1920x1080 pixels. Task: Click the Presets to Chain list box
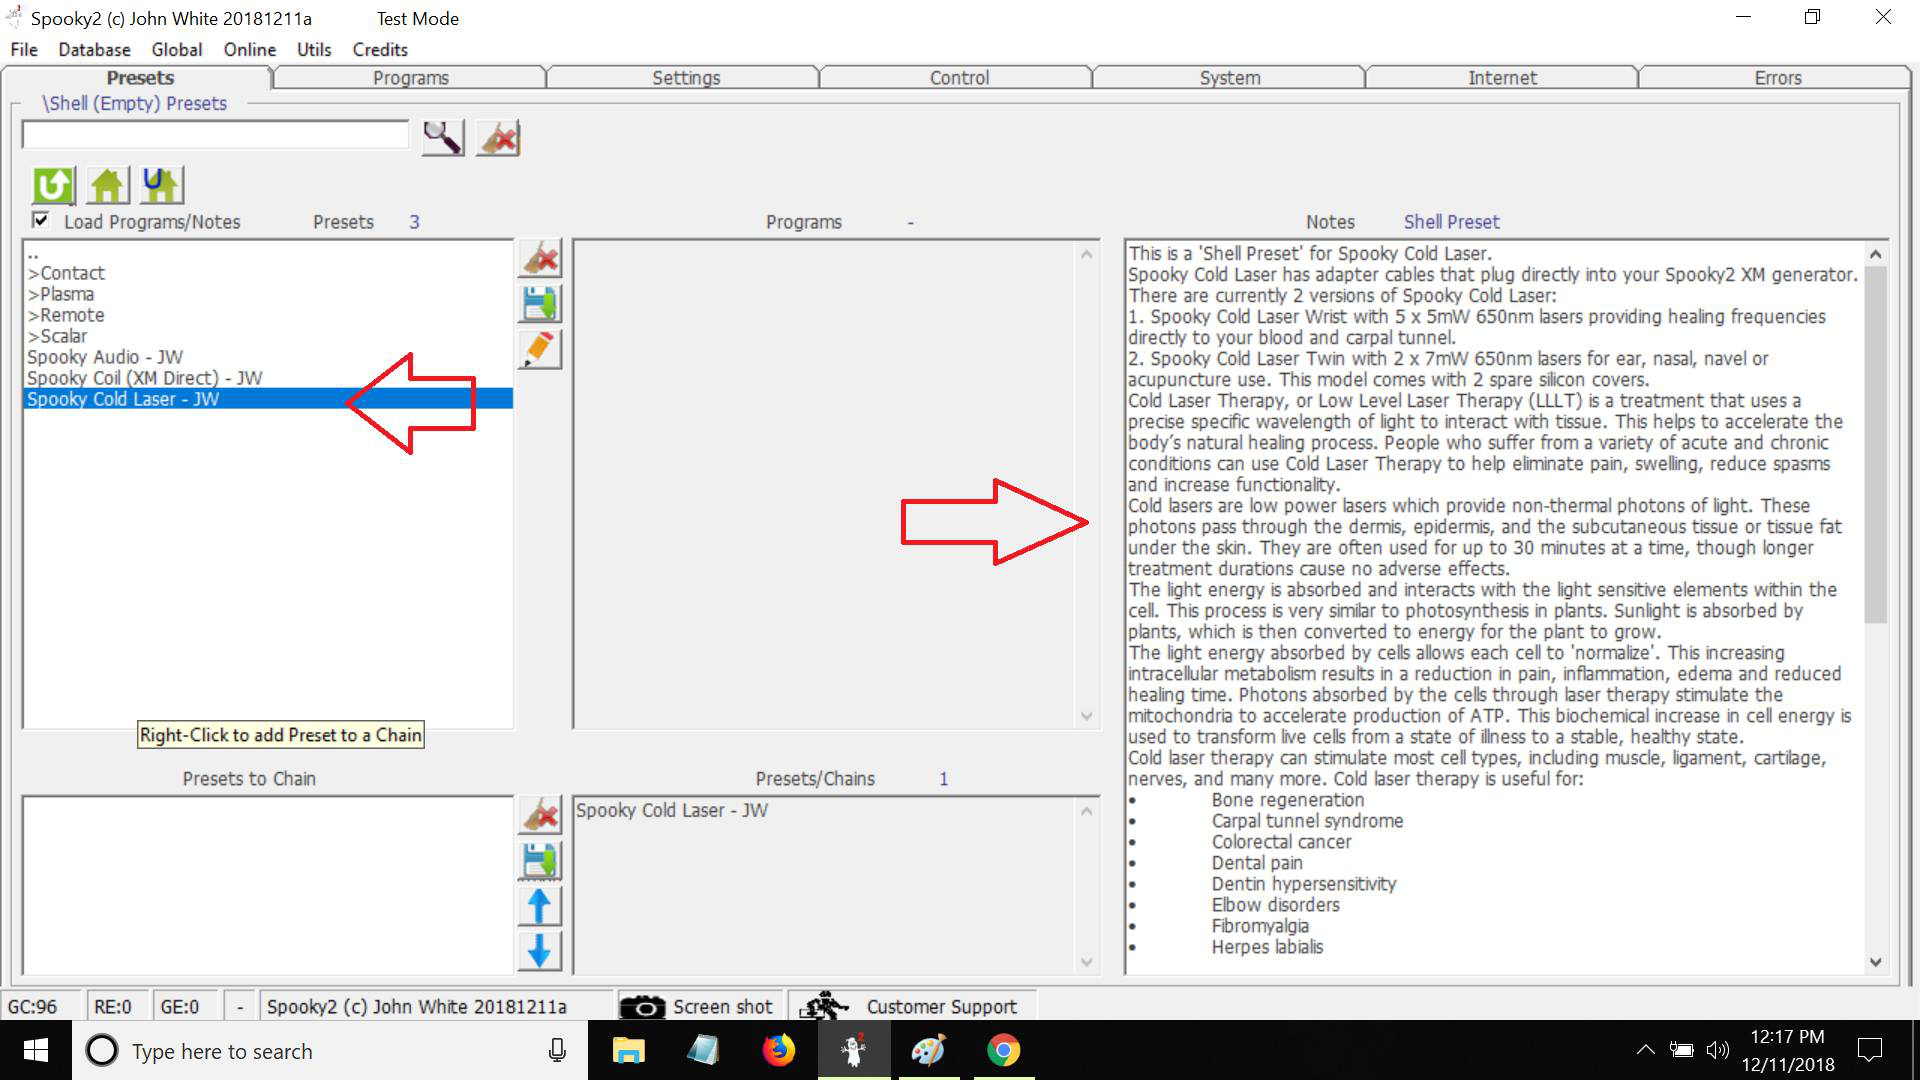click(268, 885)
